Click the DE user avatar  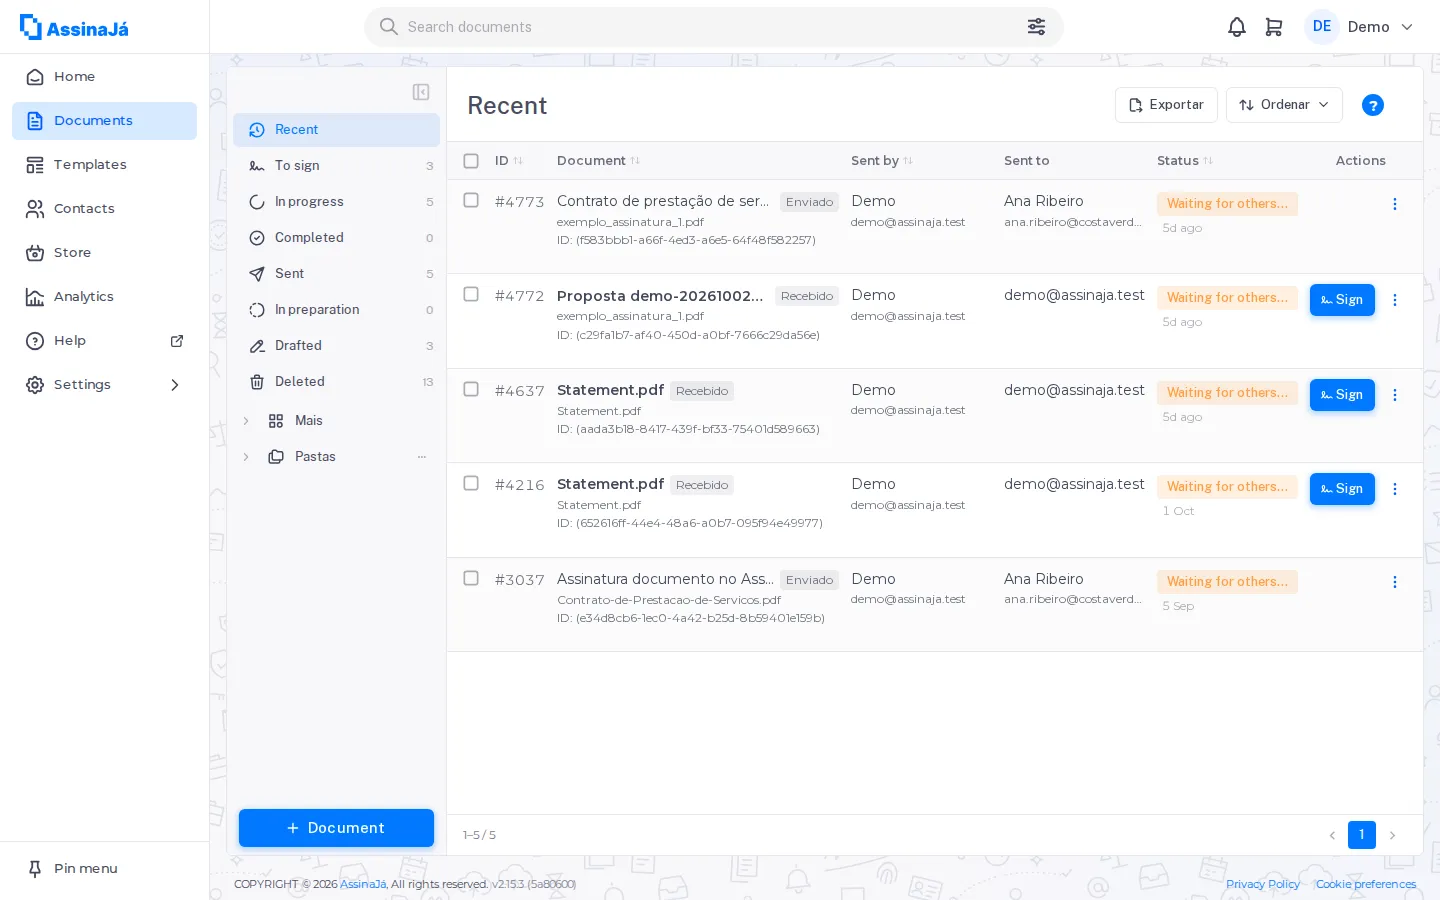(x=1322, y=27)
